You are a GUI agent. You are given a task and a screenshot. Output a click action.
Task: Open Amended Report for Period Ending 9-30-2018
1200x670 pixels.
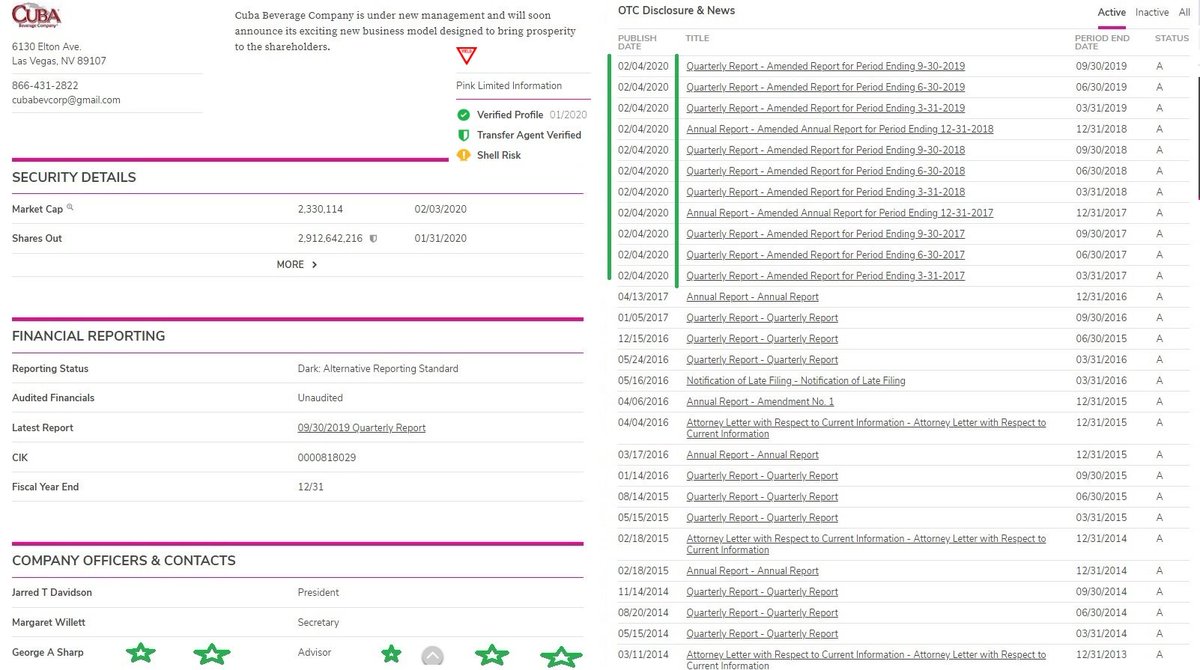(x=825, y=150)
